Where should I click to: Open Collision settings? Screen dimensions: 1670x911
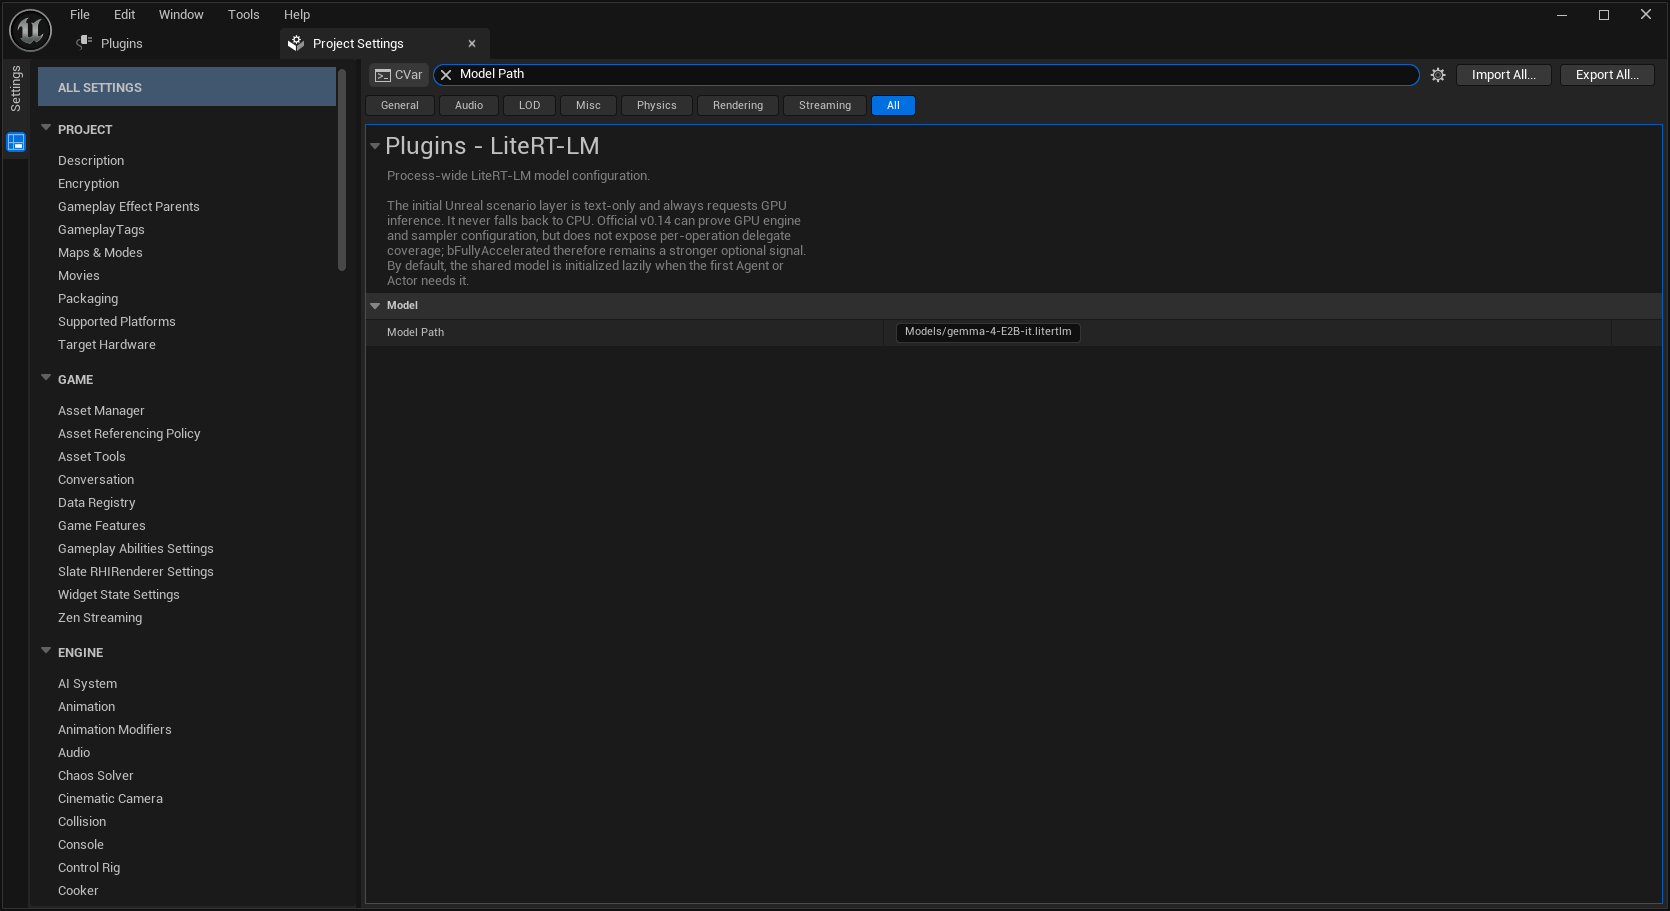point(82,821)
